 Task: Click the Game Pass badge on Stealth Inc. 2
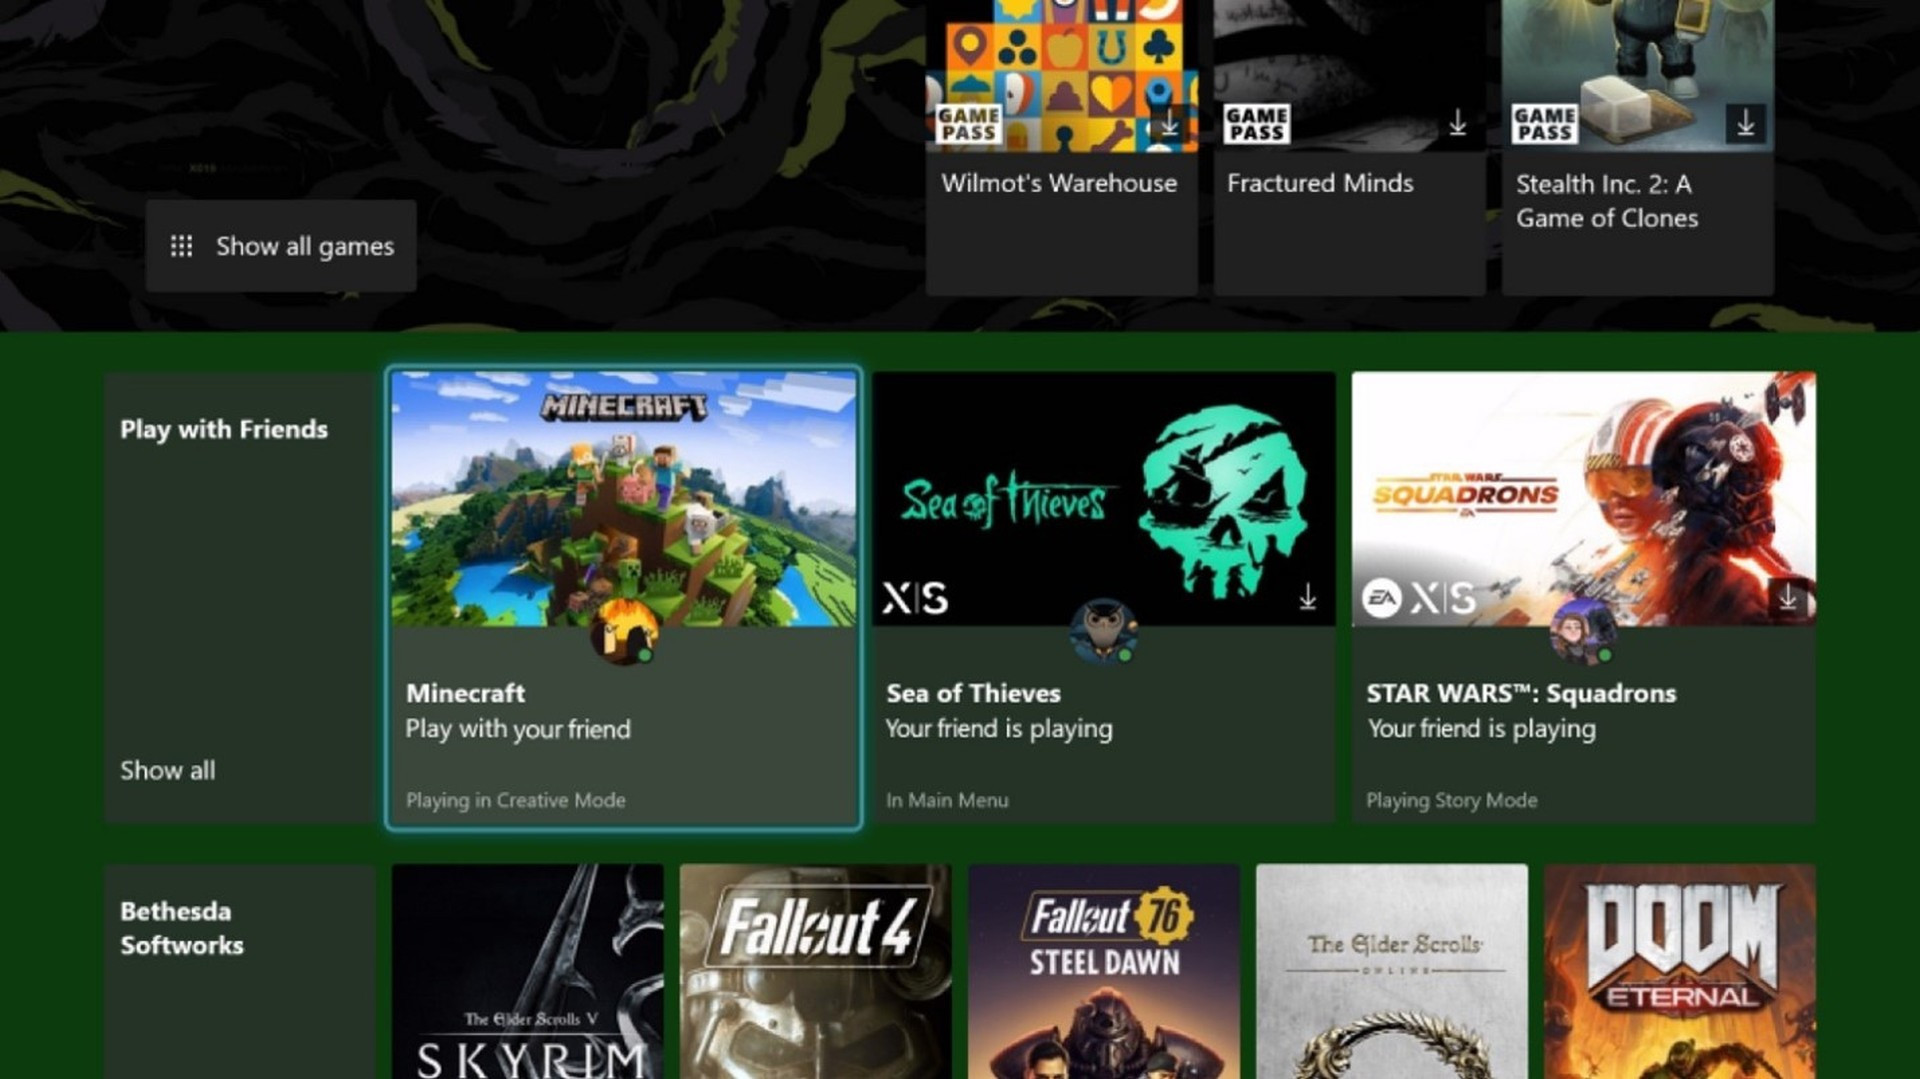click(x=1543, y=122)
